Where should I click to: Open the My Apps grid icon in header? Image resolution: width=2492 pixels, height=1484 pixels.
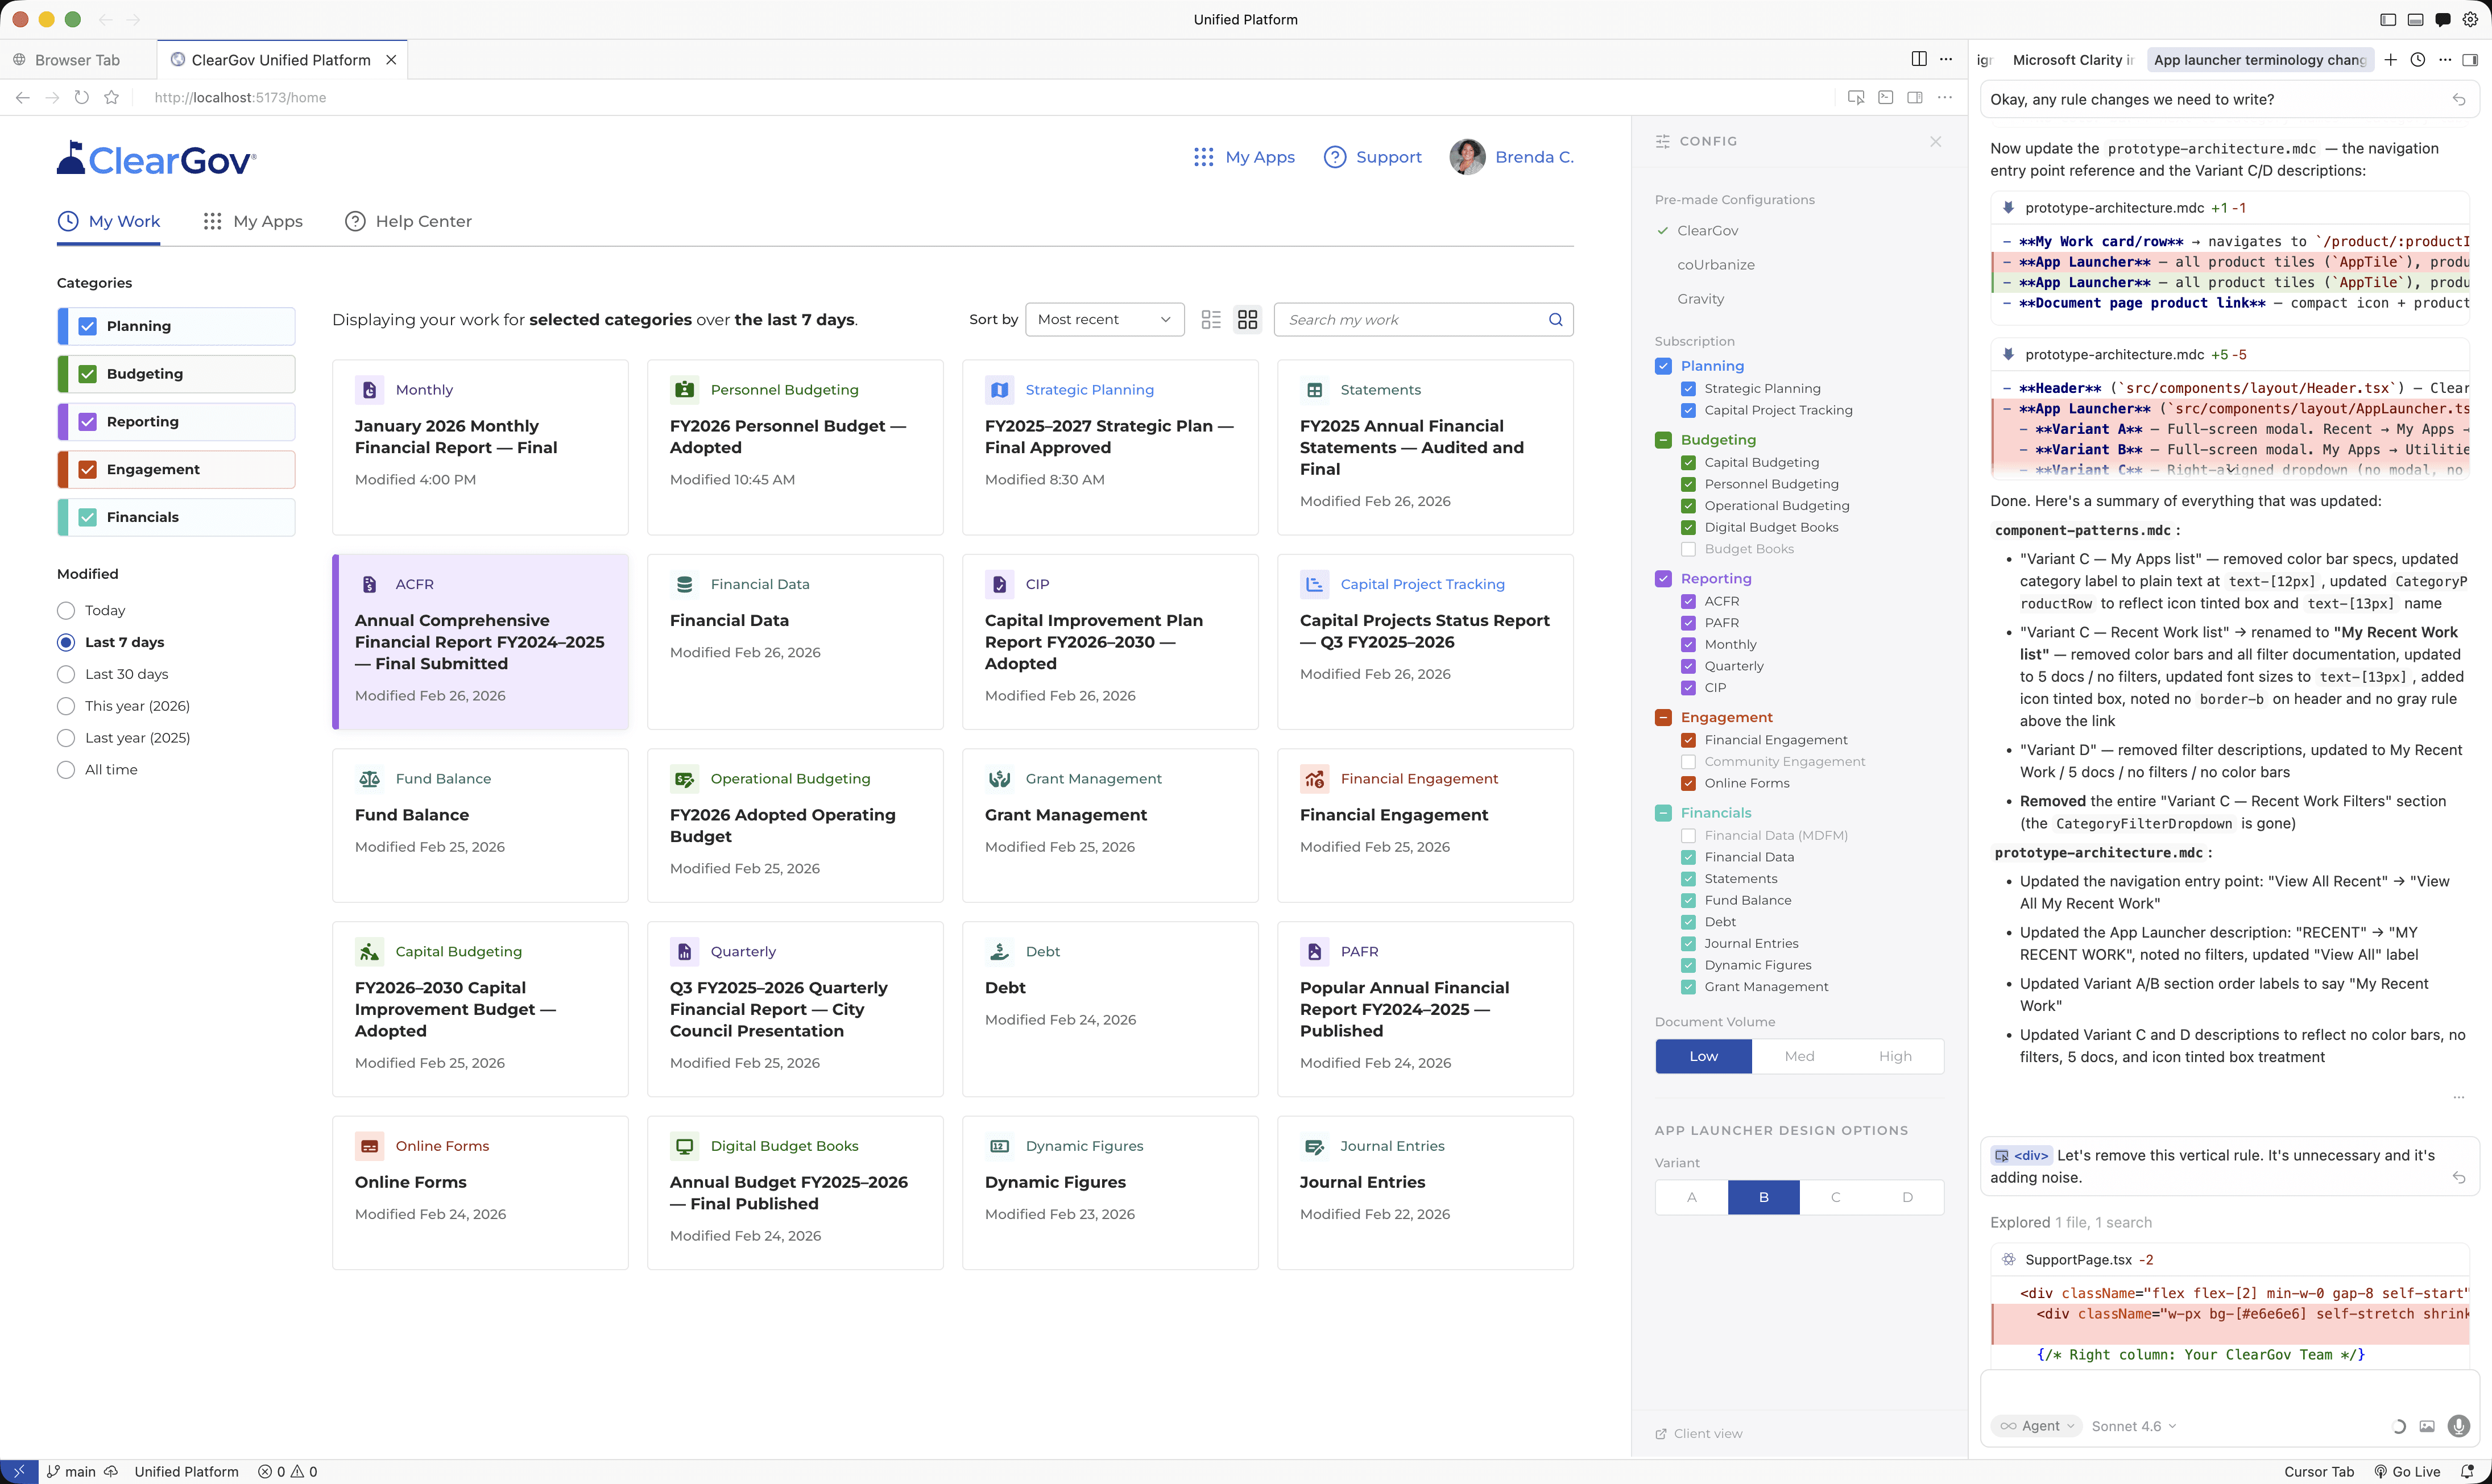[x=1203, y=157]
